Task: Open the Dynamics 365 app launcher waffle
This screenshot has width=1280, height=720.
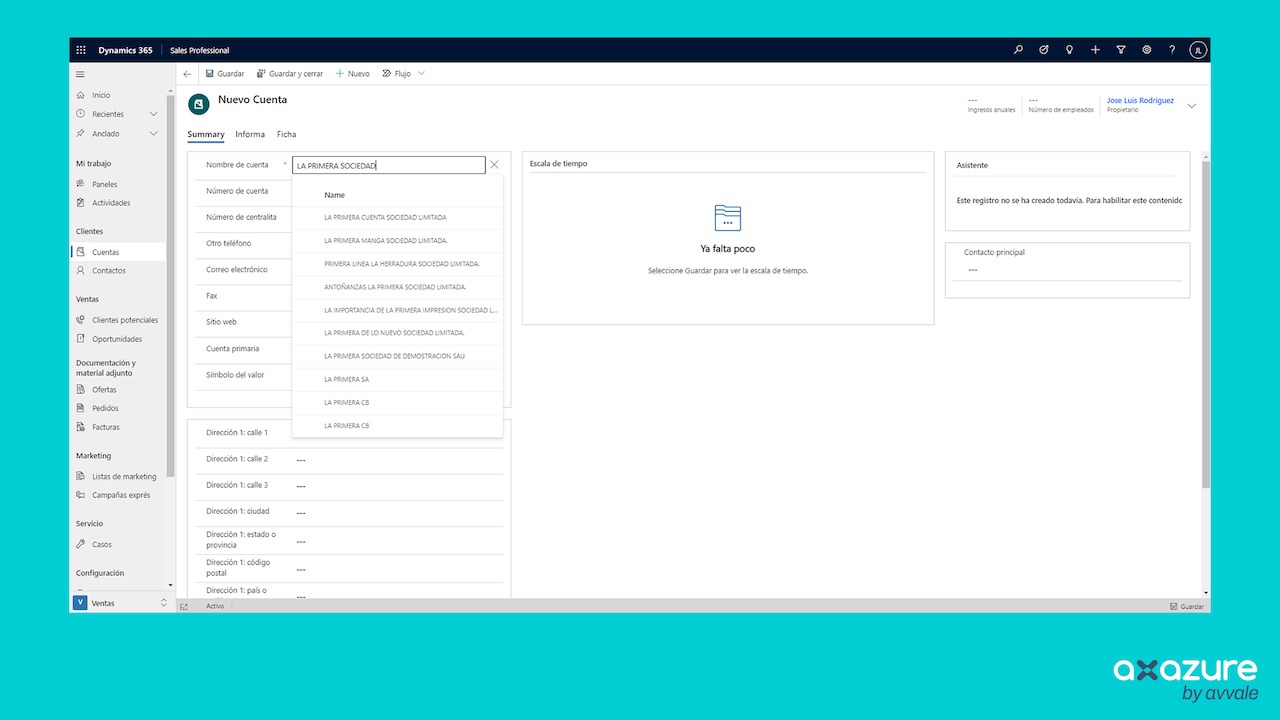Action: coord(81,50)
